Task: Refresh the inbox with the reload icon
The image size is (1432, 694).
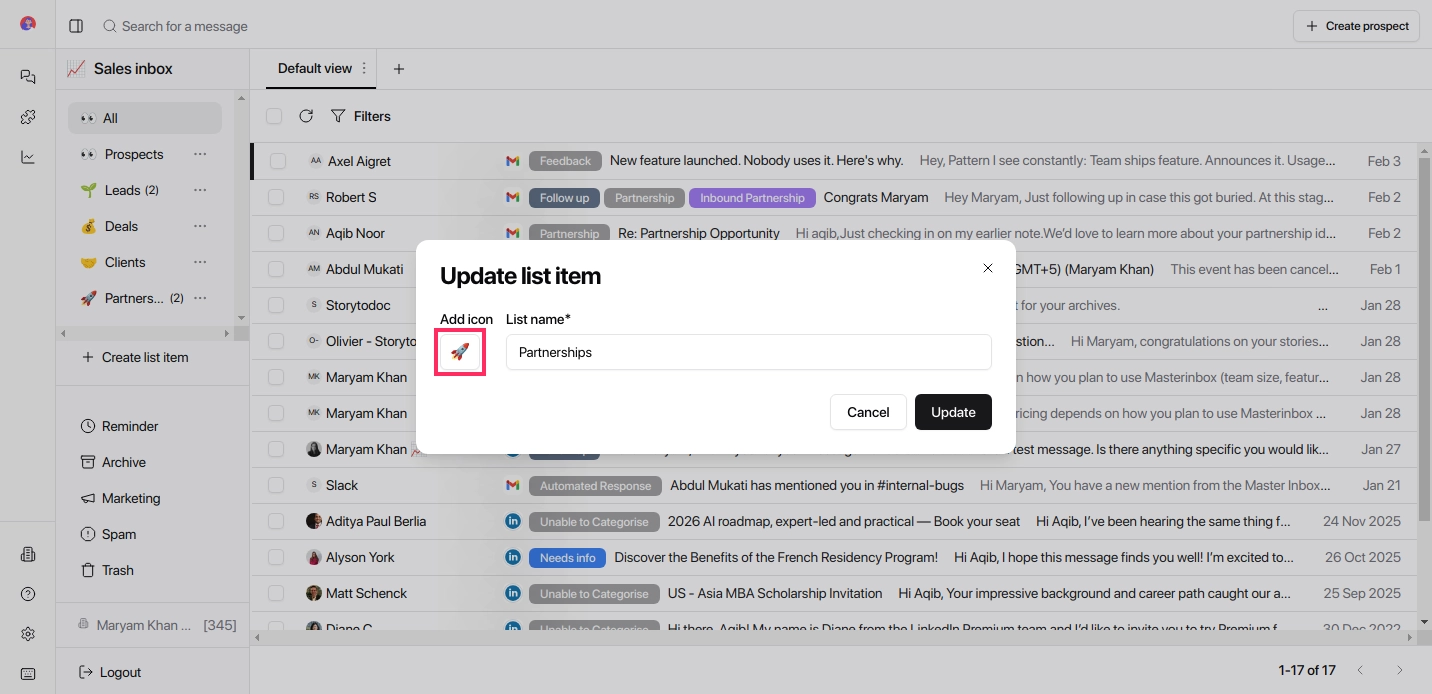Action: [307, 116]
